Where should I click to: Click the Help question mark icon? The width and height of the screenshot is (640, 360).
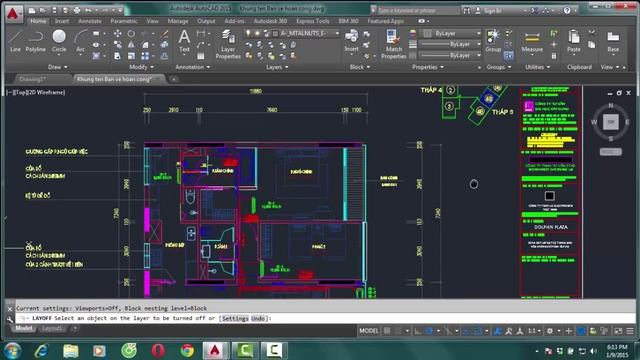click(x=567, y=11)
